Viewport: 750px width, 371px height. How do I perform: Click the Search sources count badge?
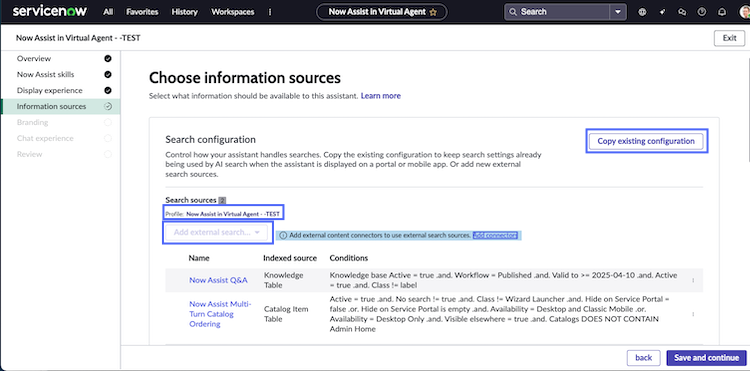pyautogui.click(x=222, y=200)
